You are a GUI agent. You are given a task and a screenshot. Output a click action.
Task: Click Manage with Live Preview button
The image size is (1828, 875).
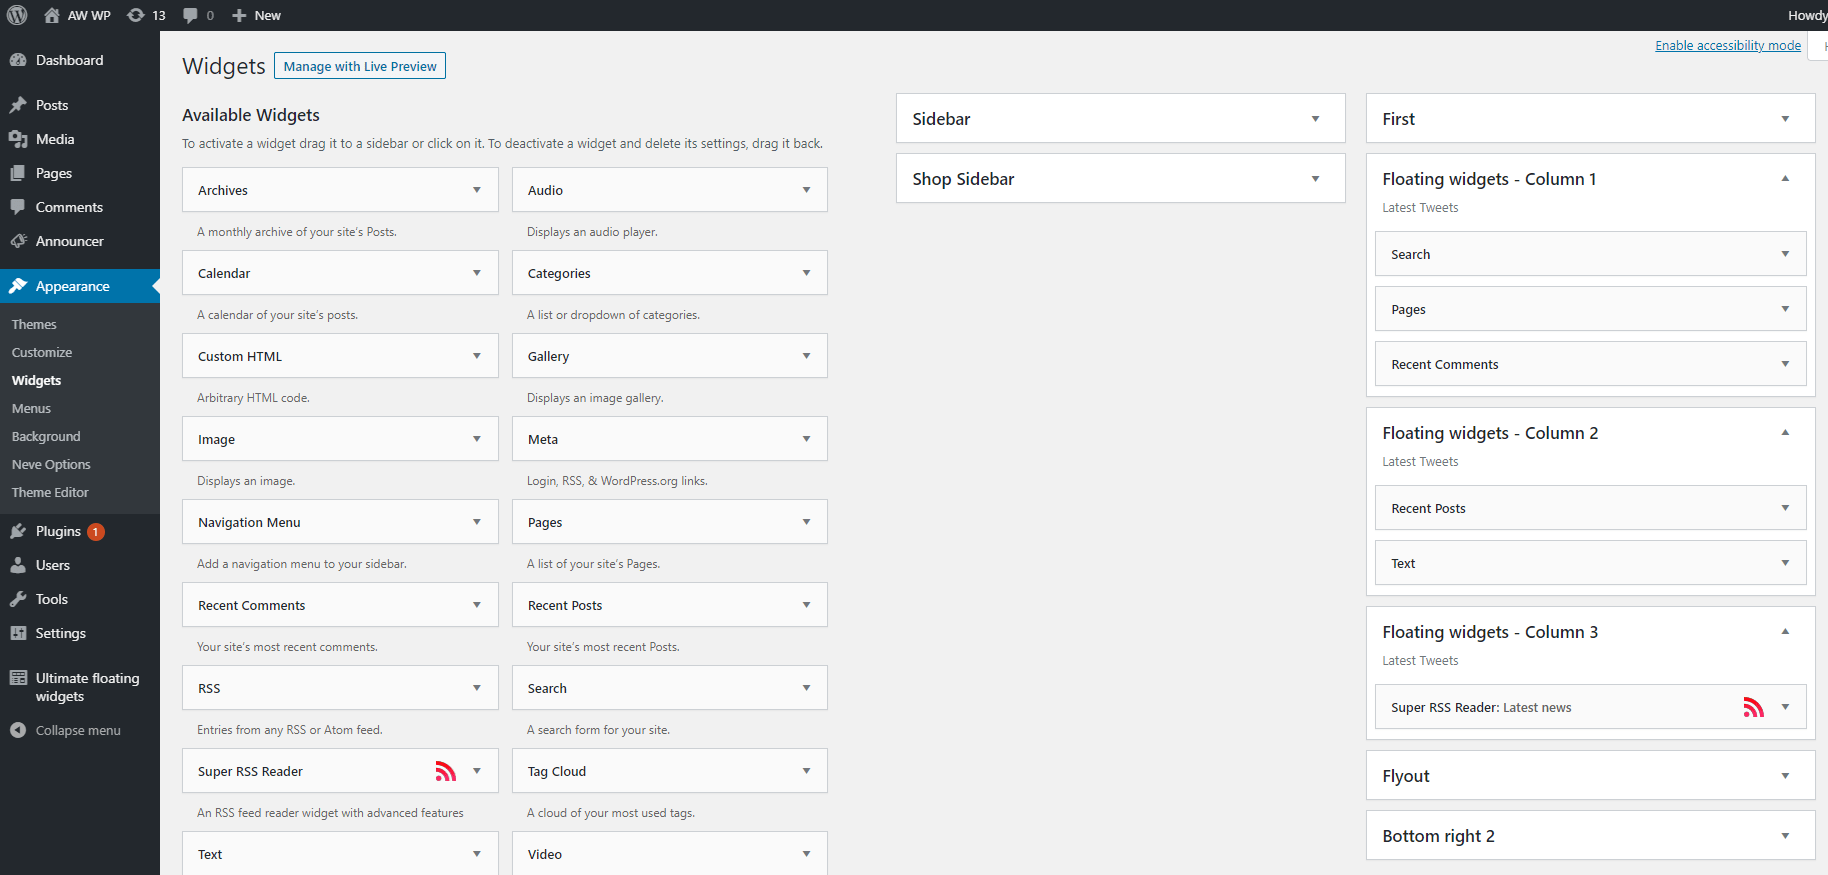tap(360, 66)
